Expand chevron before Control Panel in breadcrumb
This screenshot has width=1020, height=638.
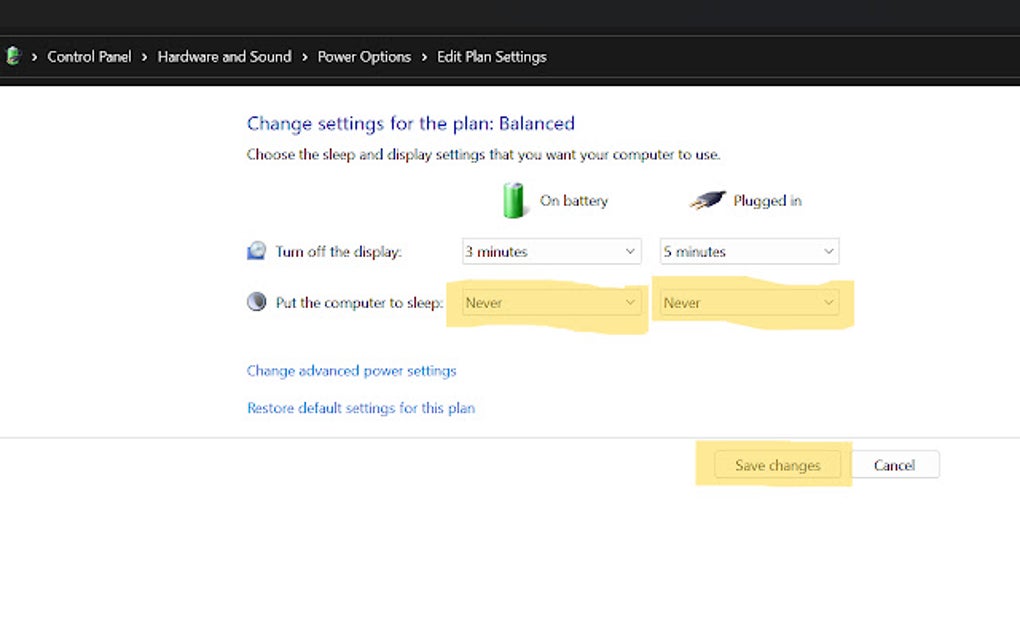click(34, 57)
